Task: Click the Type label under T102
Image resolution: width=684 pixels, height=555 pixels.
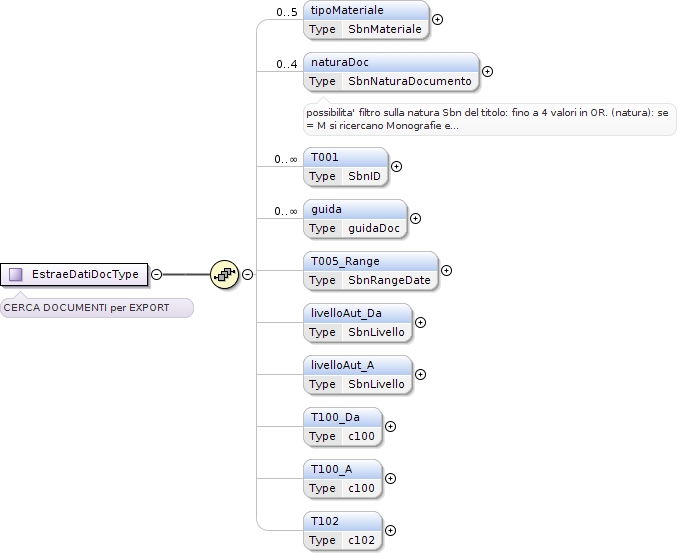Action: pyautogui.click(x=322, y=540)
